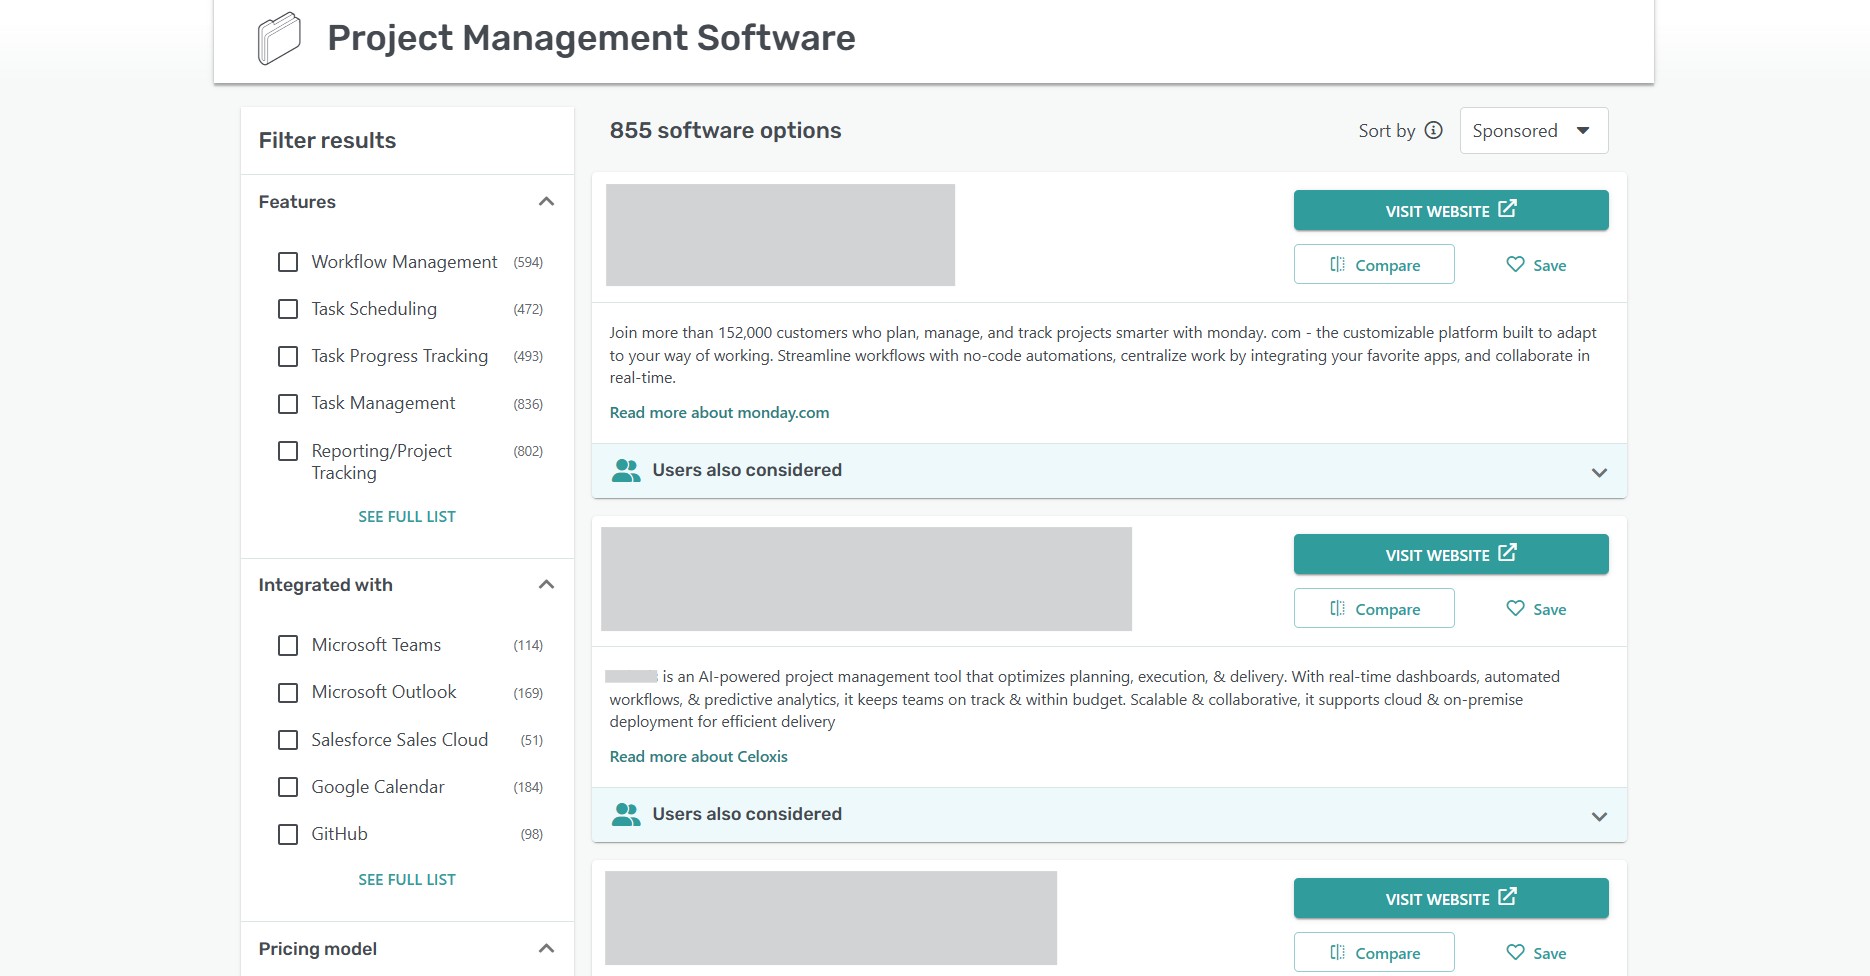Screen dimensions: 1870x976
Task: Toggle the Microsoft Teams integration filter
Action: coord(288,645)
